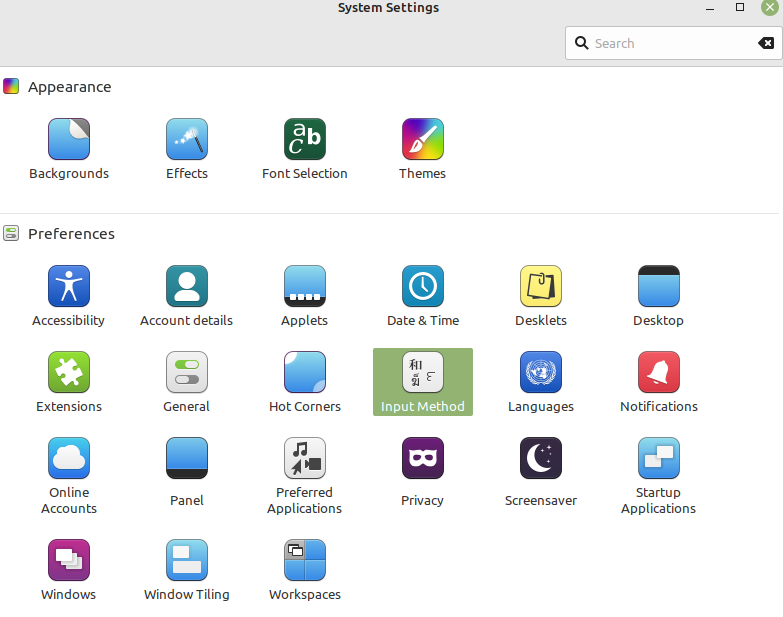Open the Screensaver settings

pos(541,459)
